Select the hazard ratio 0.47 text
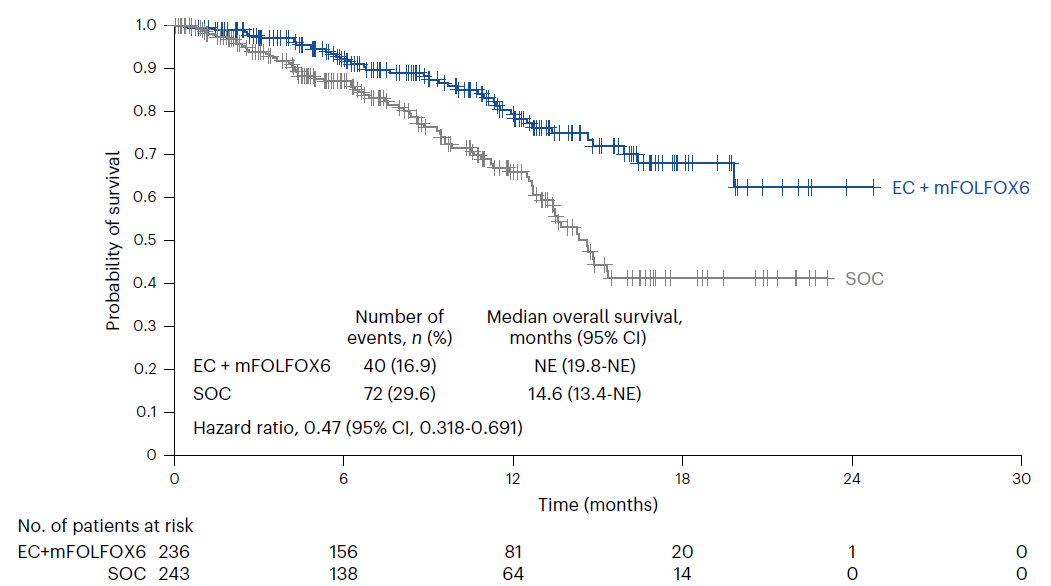 point(358,428)
